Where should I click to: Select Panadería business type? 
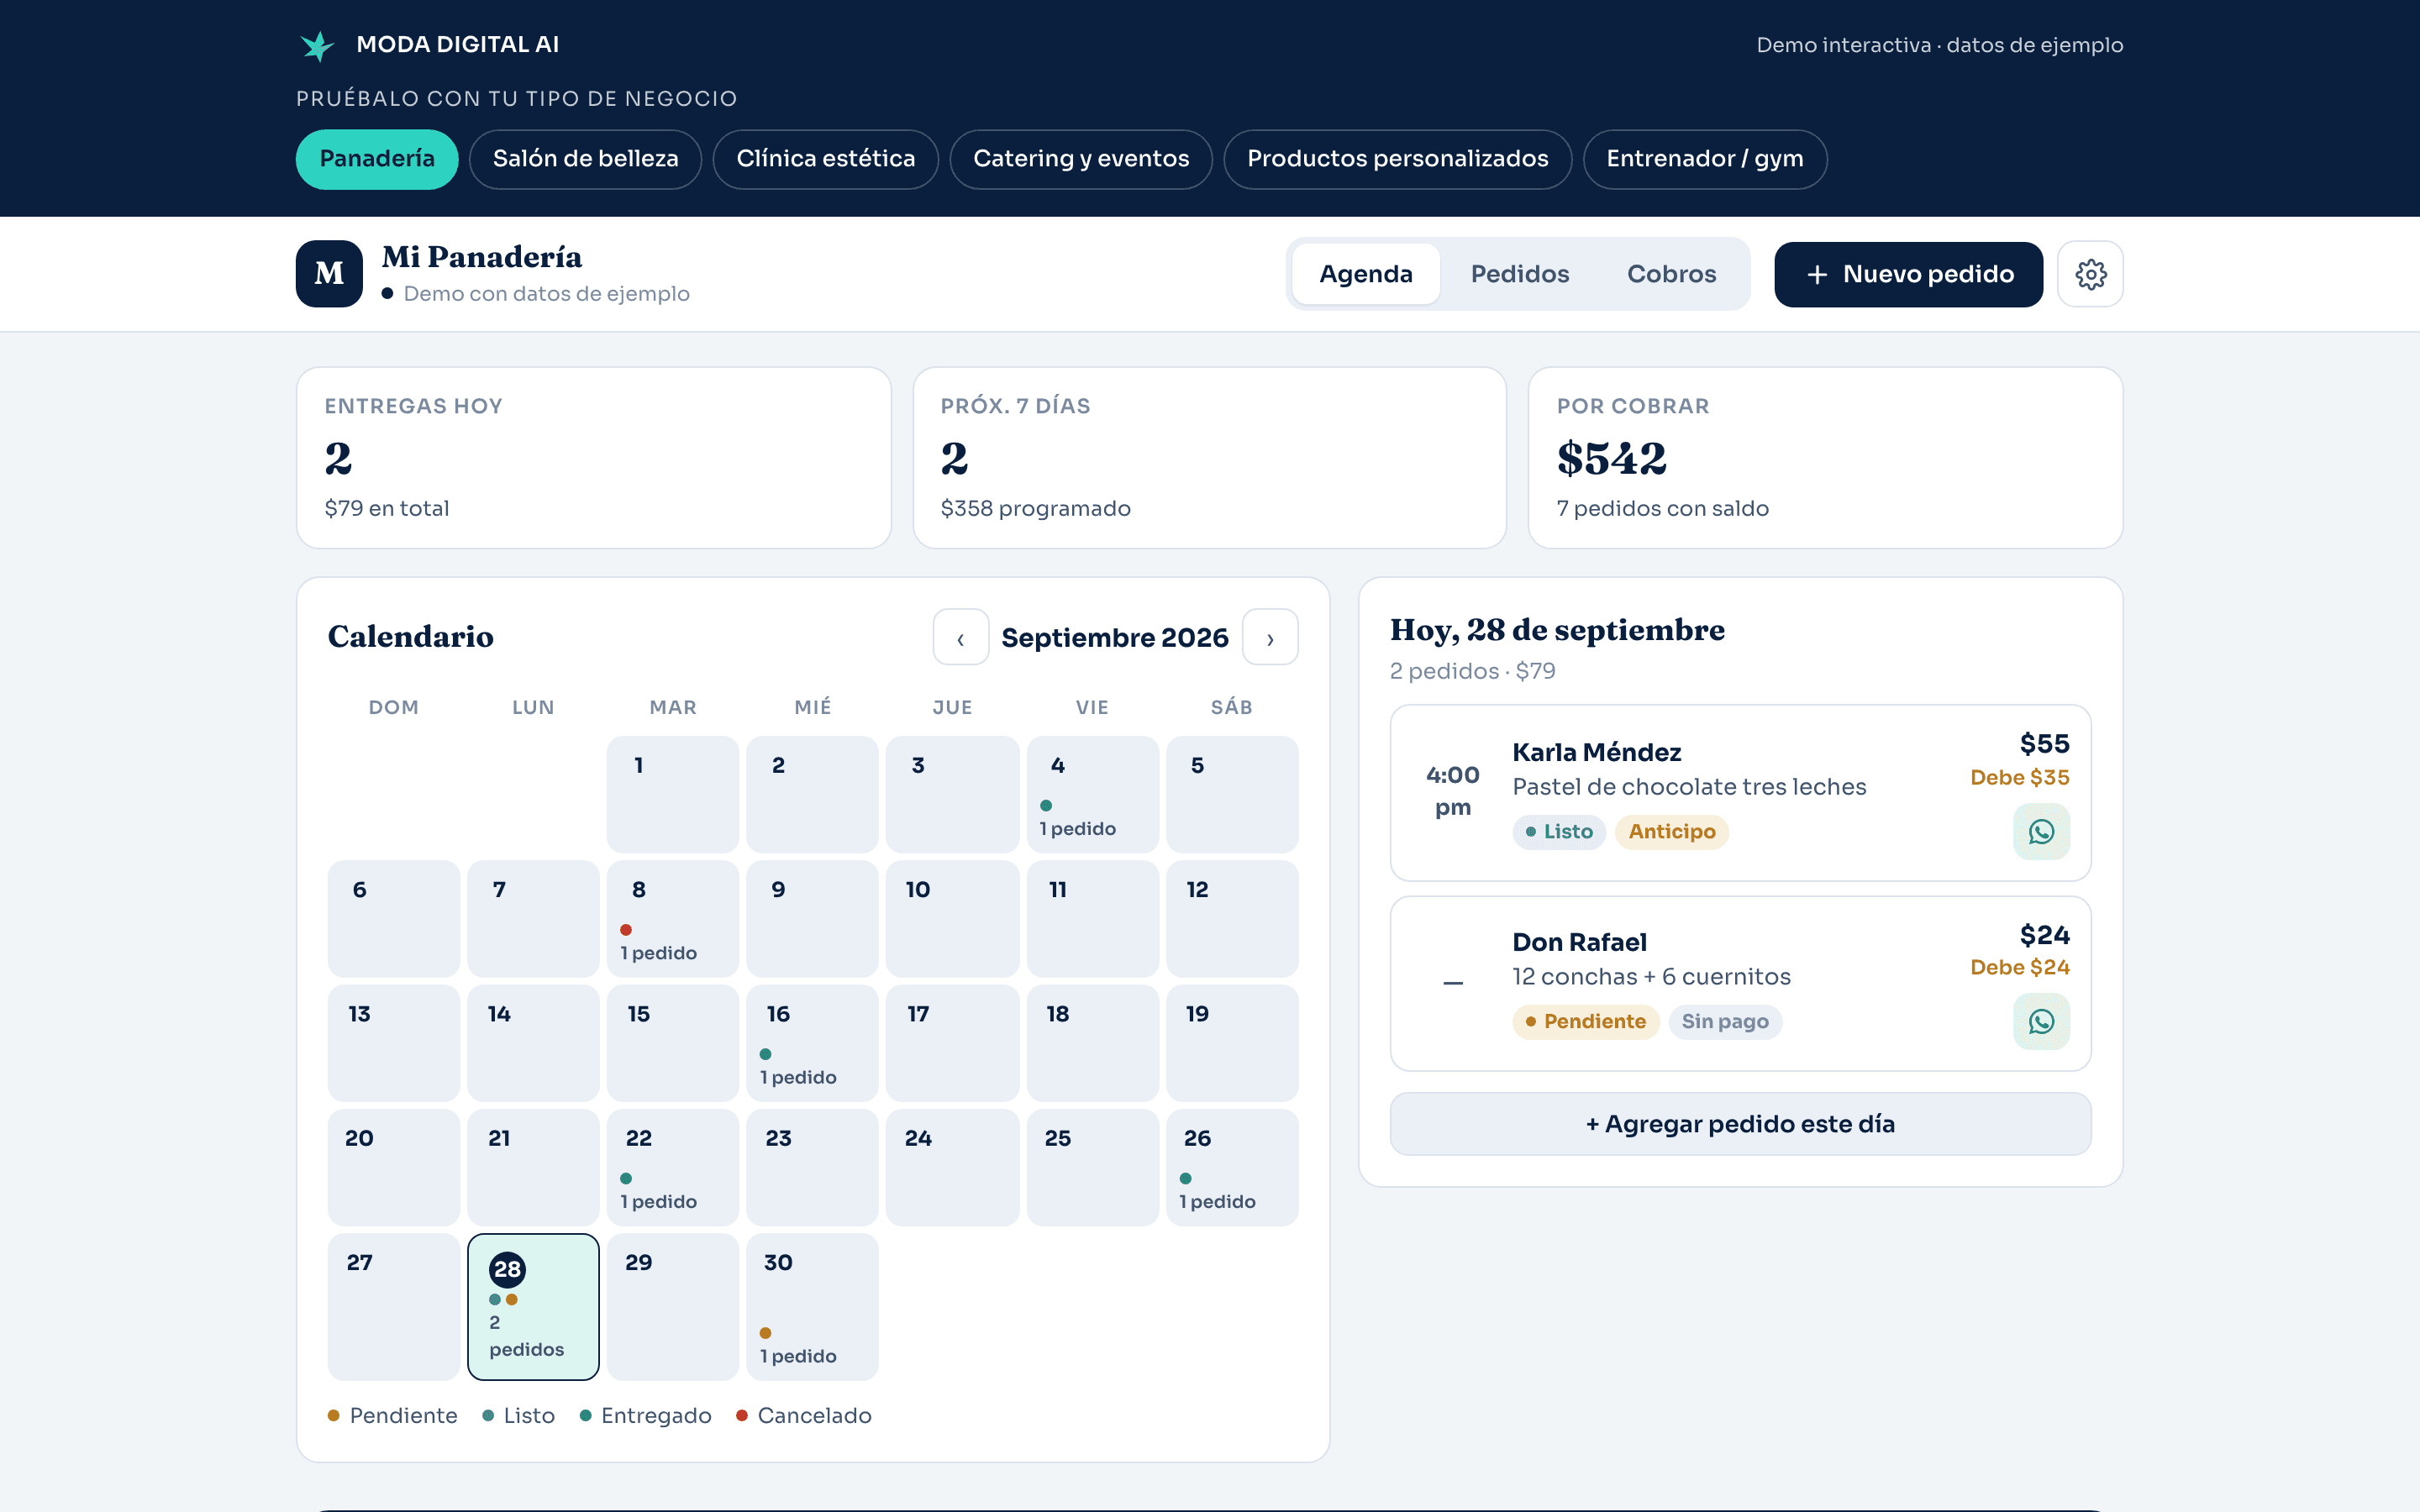point(377,159)
